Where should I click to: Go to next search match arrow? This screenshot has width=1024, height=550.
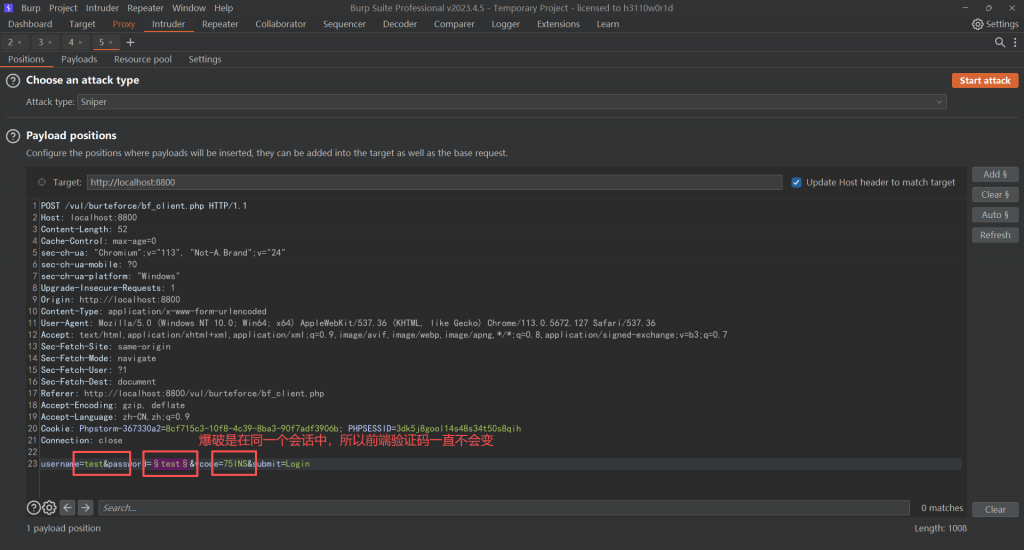(x=85, y=508)
